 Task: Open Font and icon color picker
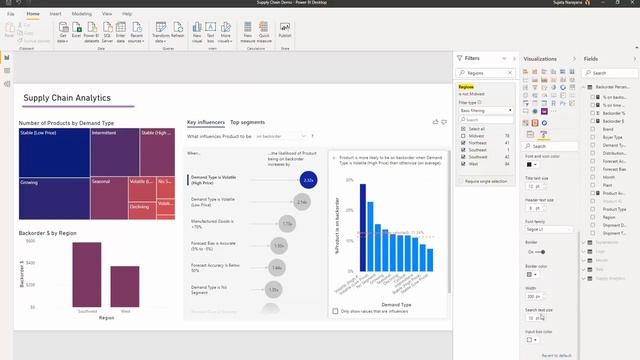531,164
